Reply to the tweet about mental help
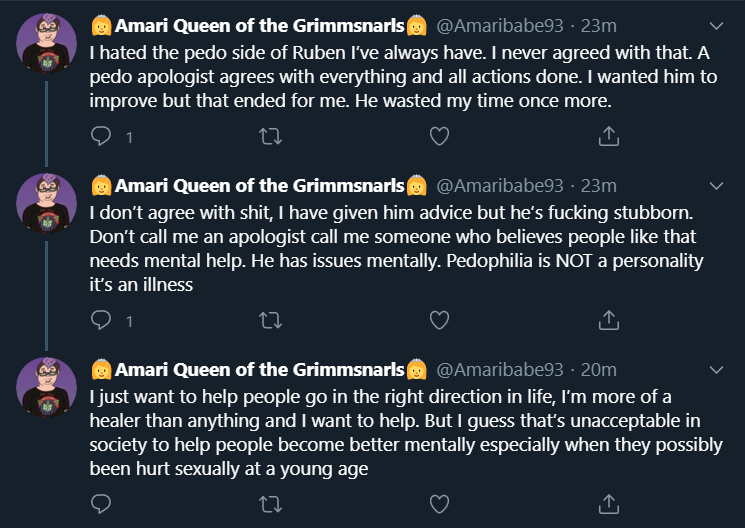745x528 pixels. 101,320
